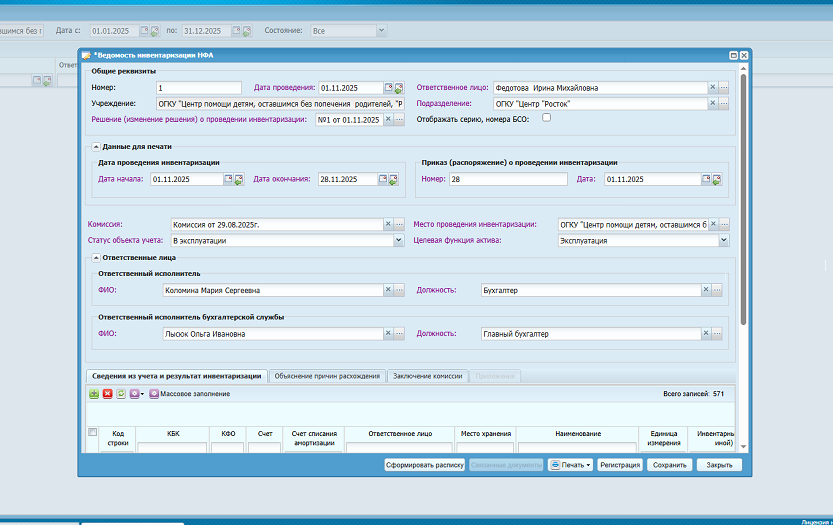This screenshot has height=525, width=833.
Task: Clear the Ответственное лицо field with X icon
Action: click(713, 88)
